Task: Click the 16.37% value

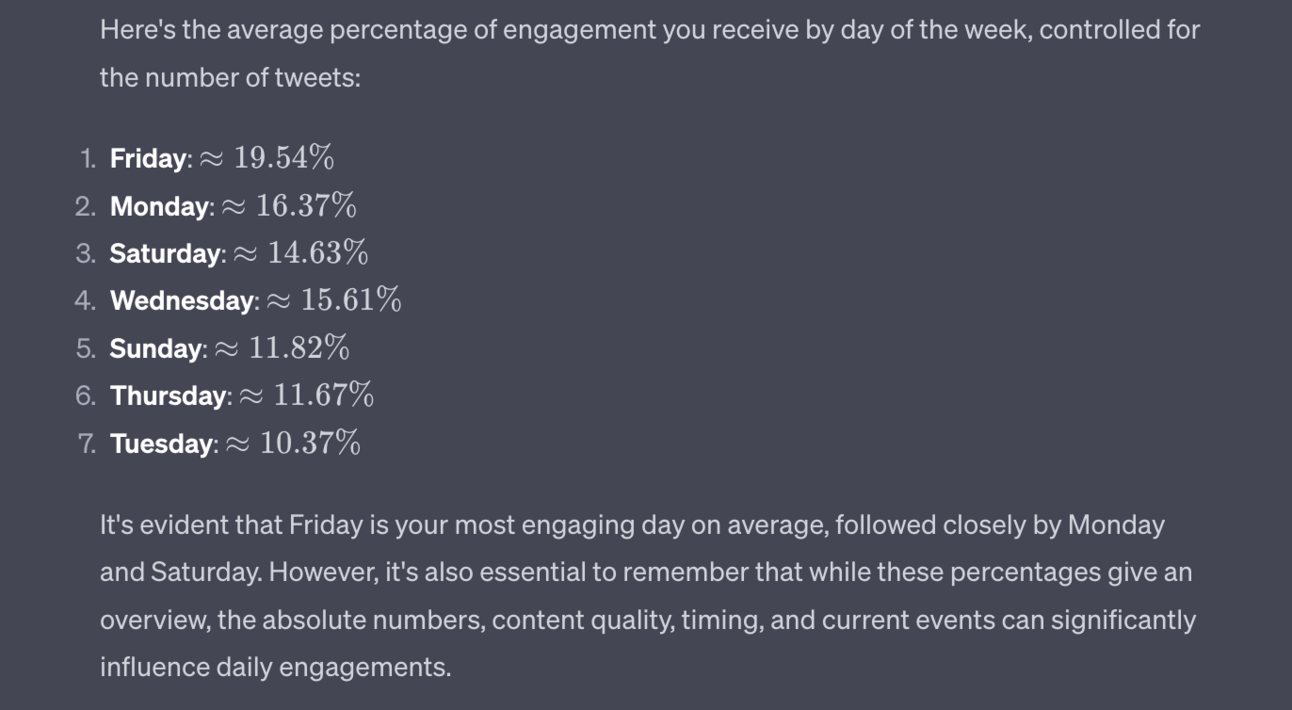Action: pyautogui.click(x=306, y=206)
